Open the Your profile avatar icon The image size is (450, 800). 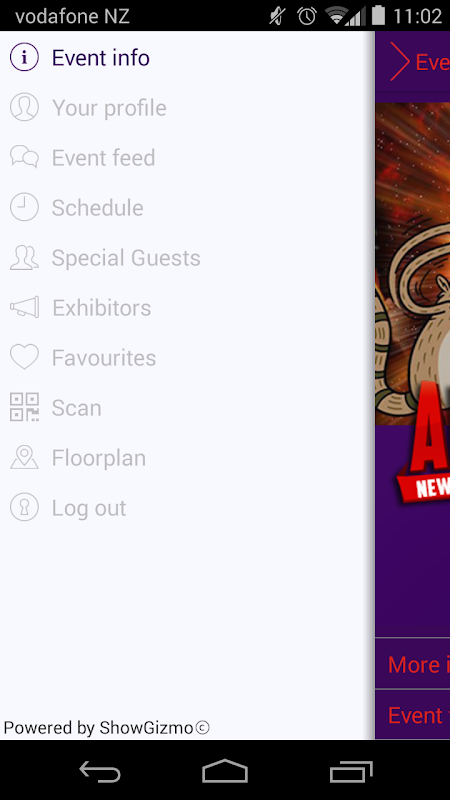pyautogui.click(x=24, y=107)
